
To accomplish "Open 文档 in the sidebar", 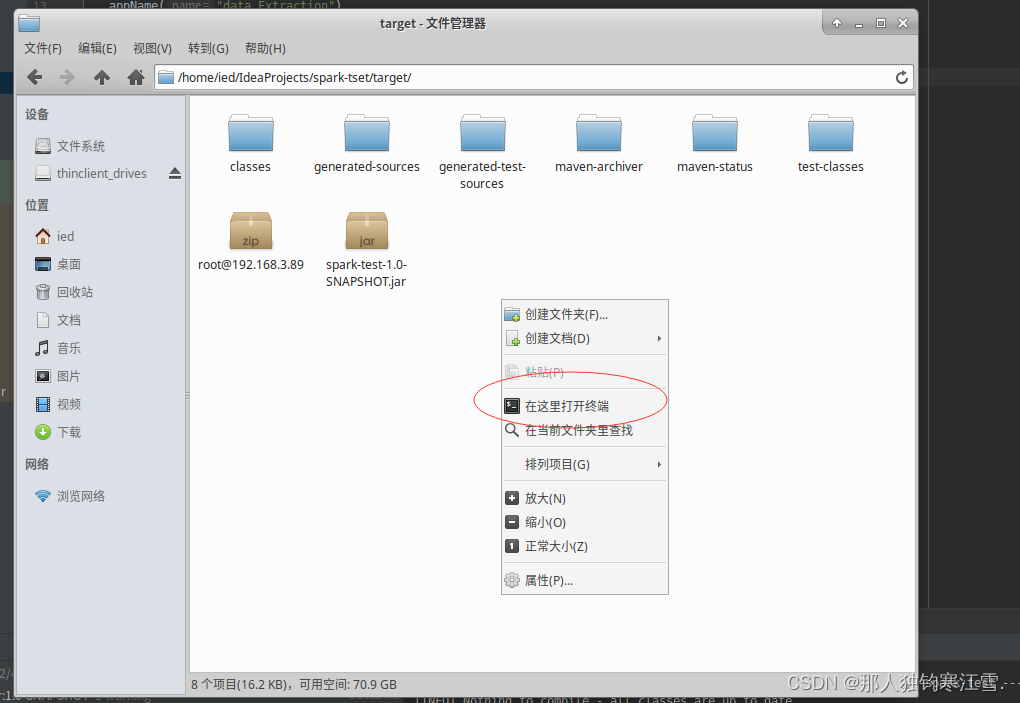I will coord(58,320).
